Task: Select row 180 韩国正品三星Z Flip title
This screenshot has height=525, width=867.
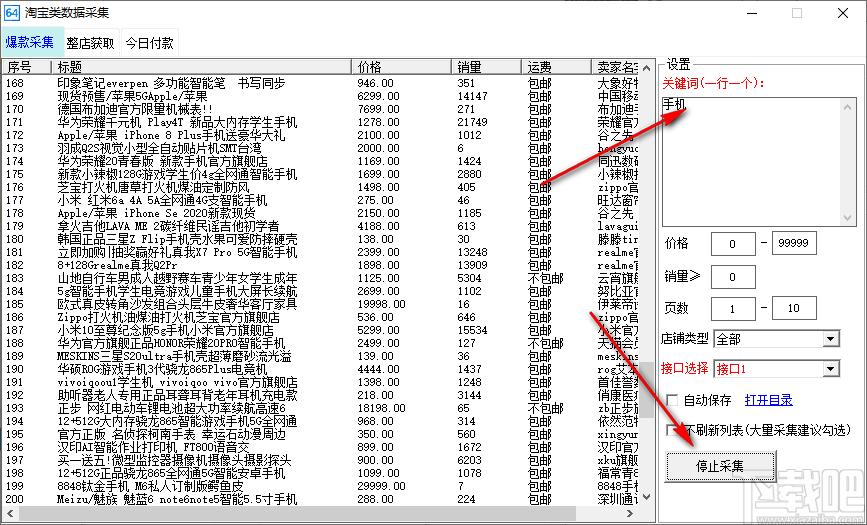Action: [x=177, y=239]
